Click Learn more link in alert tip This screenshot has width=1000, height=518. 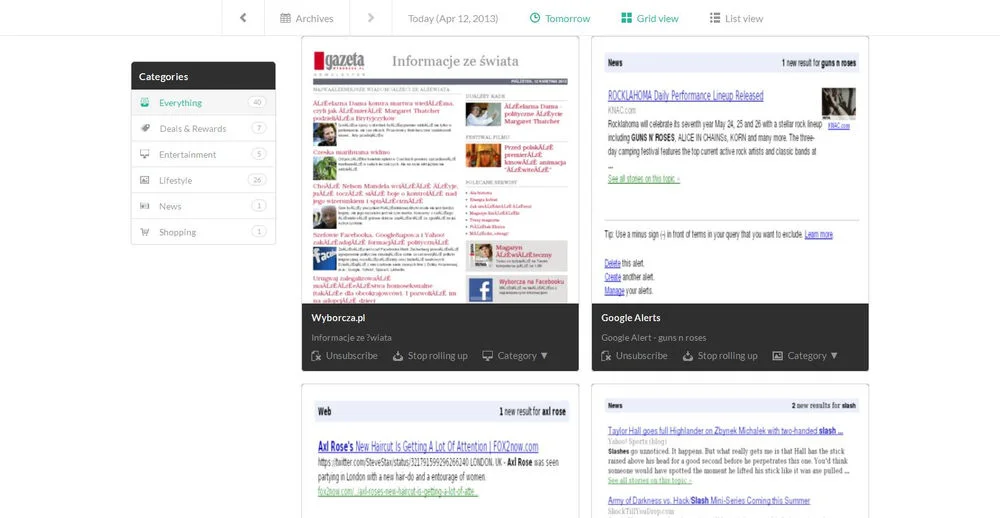[x=818, y=235]
